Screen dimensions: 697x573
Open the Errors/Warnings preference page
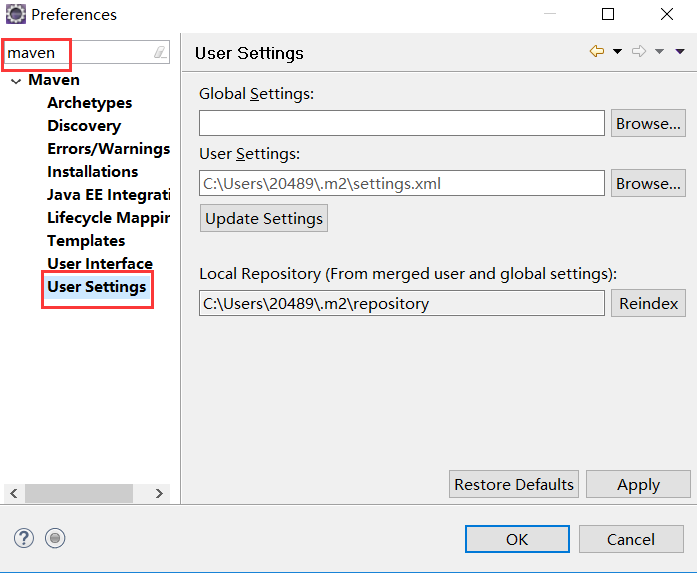(x=108, y=149)
